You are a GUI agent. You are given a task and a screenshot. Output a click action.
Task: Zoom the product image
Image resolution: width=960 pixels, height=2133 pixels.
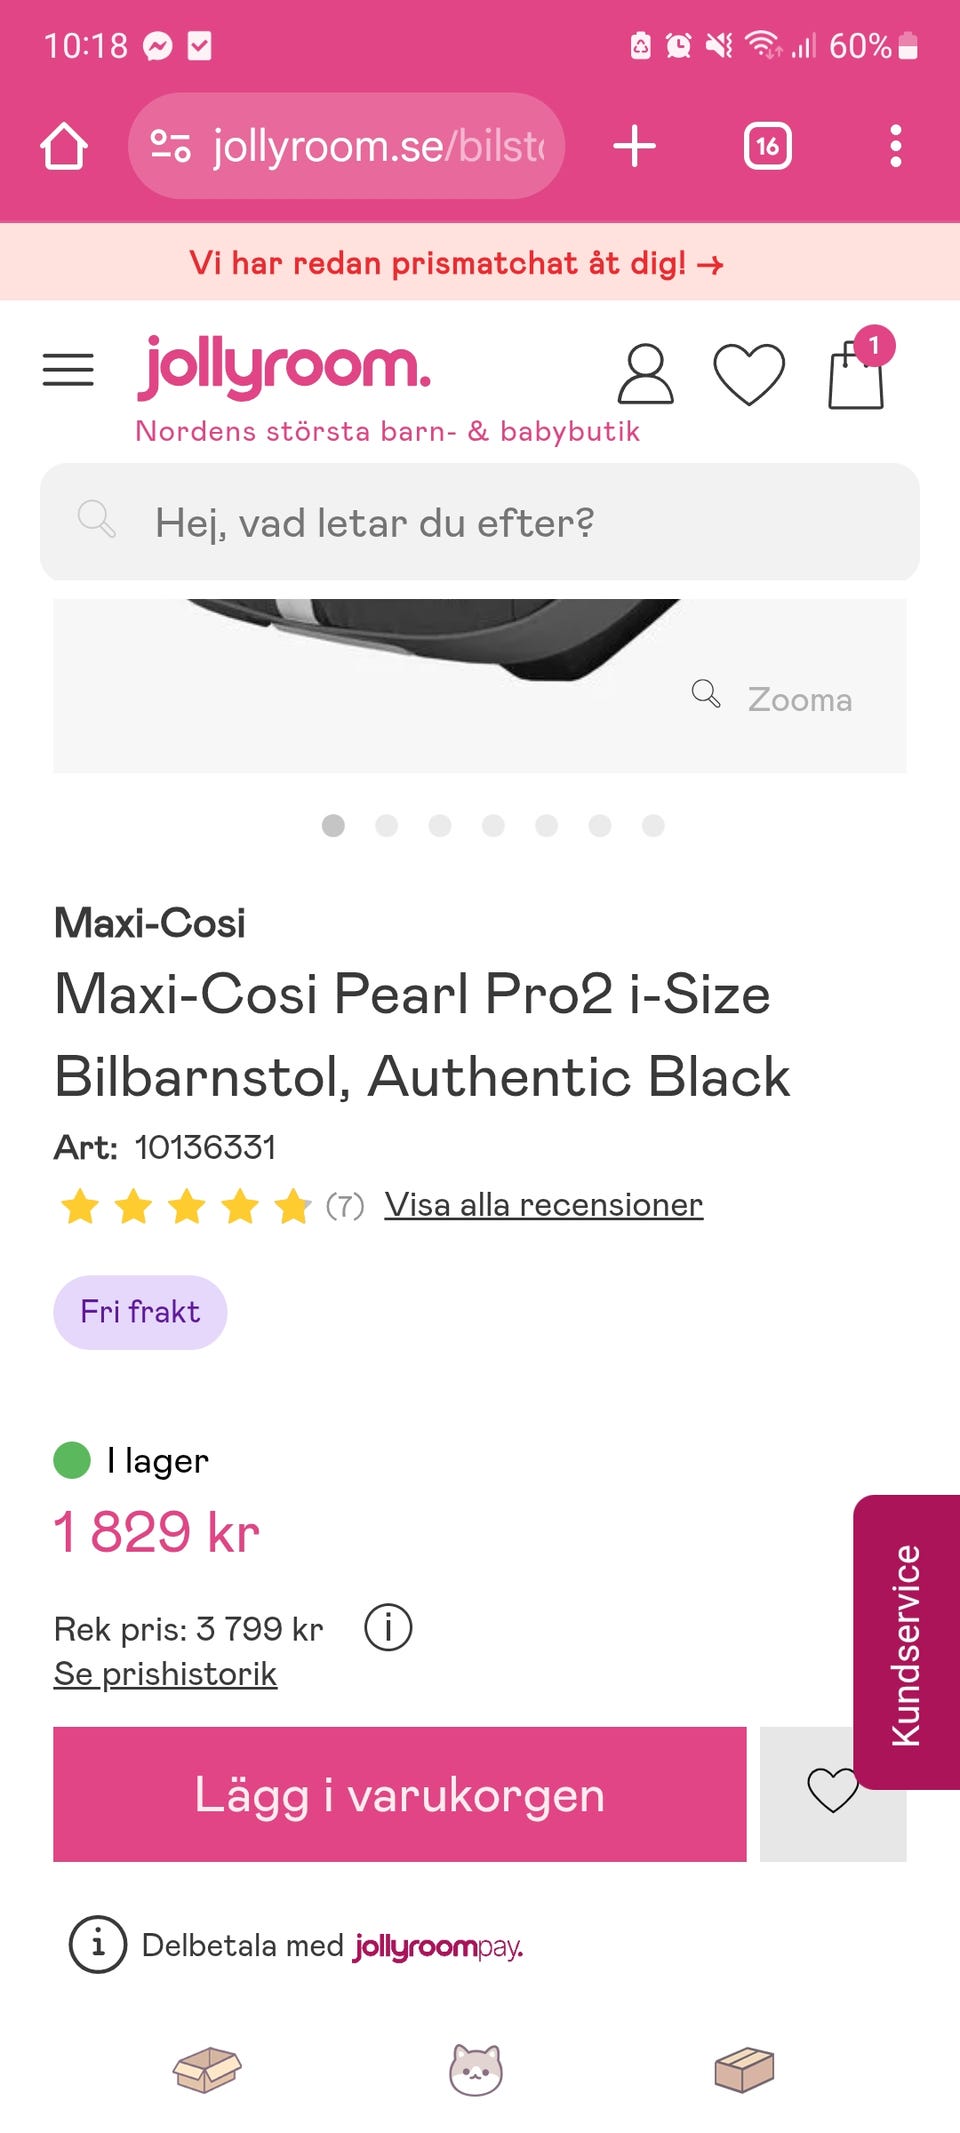click(x=773, y=698)
